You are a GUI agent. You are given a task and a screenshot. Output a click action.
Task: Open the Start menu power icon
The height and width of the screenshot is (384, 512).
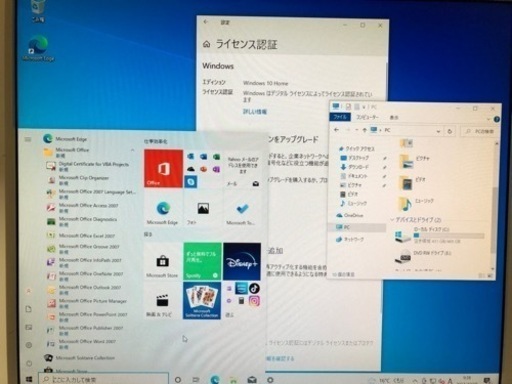click(x=29, y=363)
